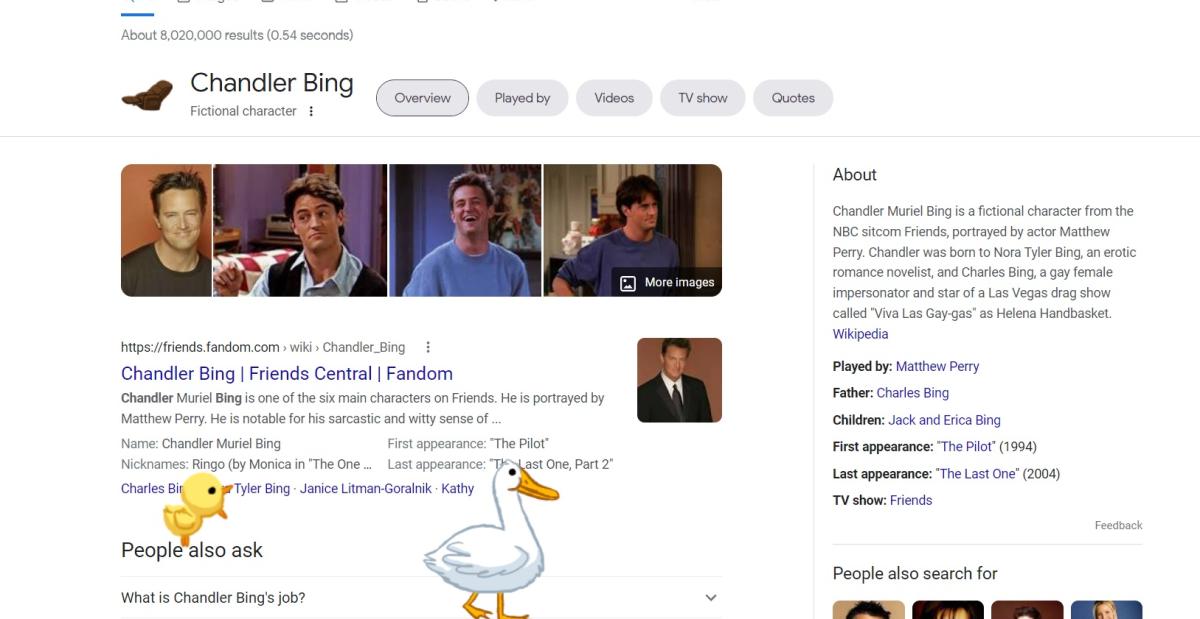Go to the Quotes tab

point(793,98)
